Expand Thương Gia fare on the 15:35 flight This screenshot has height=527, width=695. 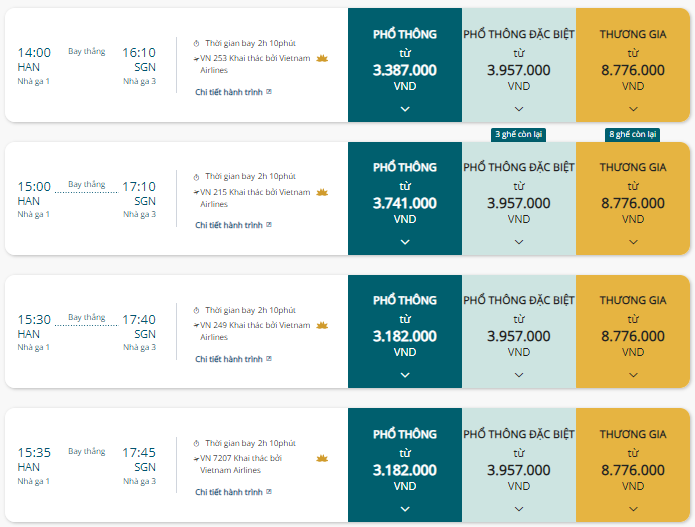point(633,508)
